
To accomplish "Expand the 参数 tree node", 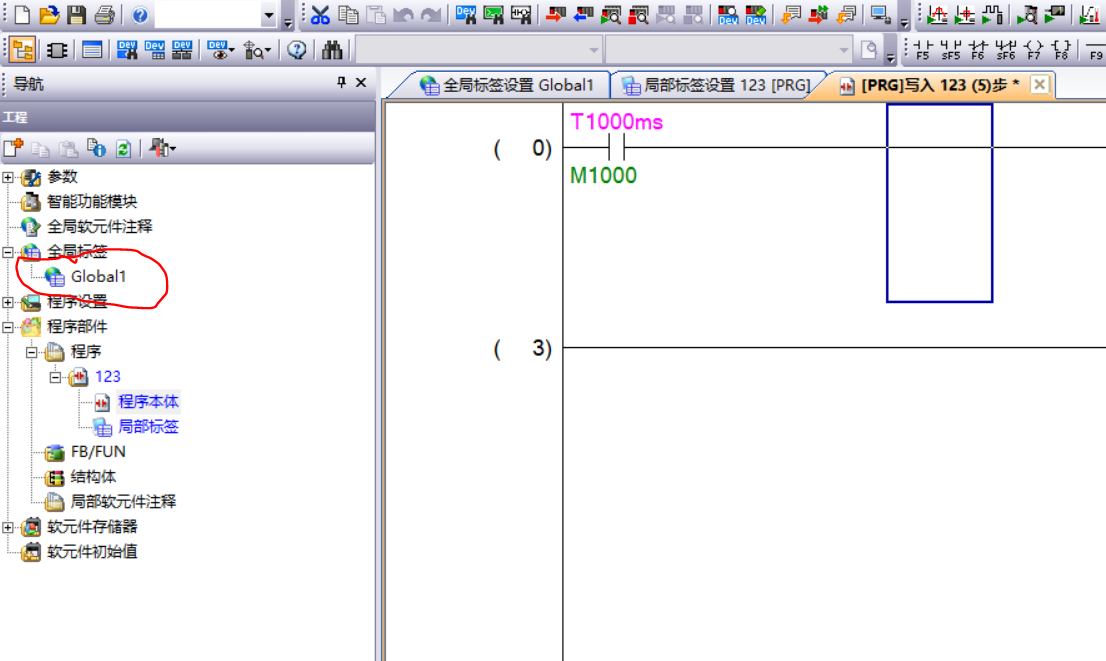I will 9,177.
